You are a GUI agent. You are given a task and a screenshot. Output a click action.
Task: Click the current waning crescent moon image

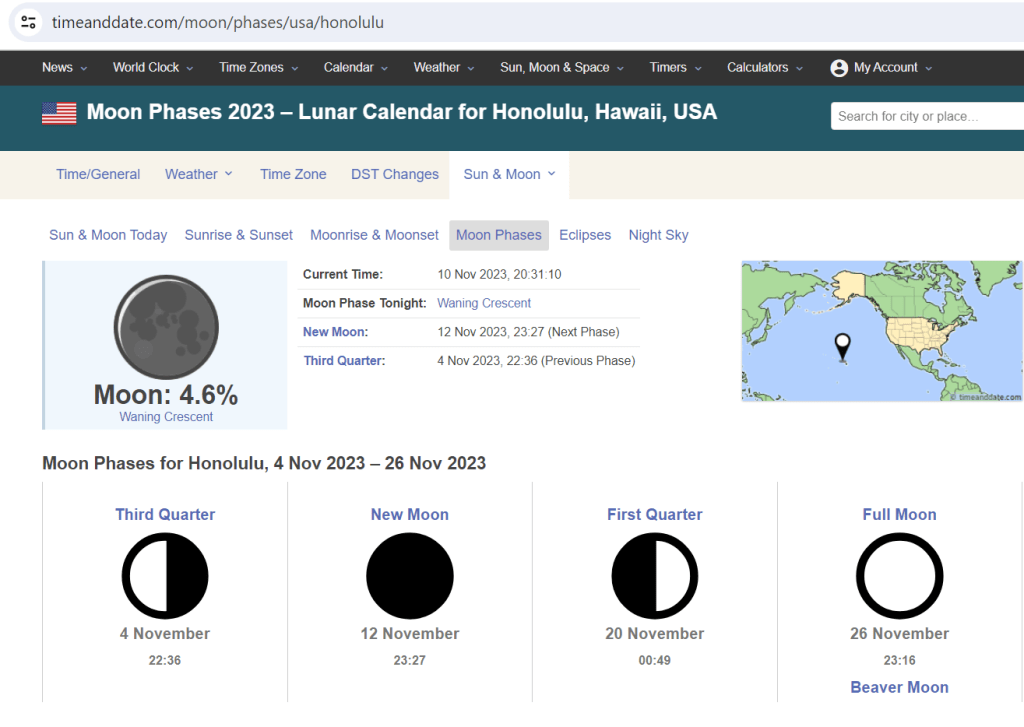(166, 328)
